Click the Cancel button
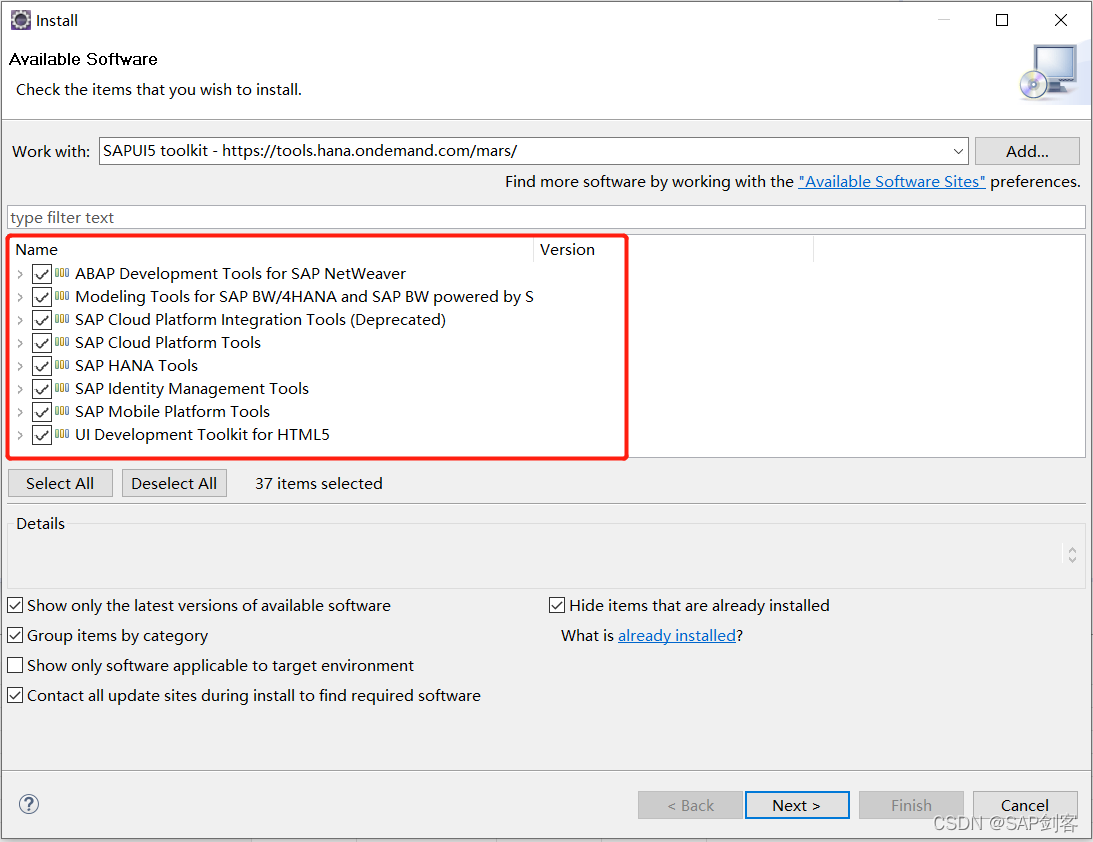Image resolution: width=1093 pixels, height=842 pixels. click(x=1025, y=805)
